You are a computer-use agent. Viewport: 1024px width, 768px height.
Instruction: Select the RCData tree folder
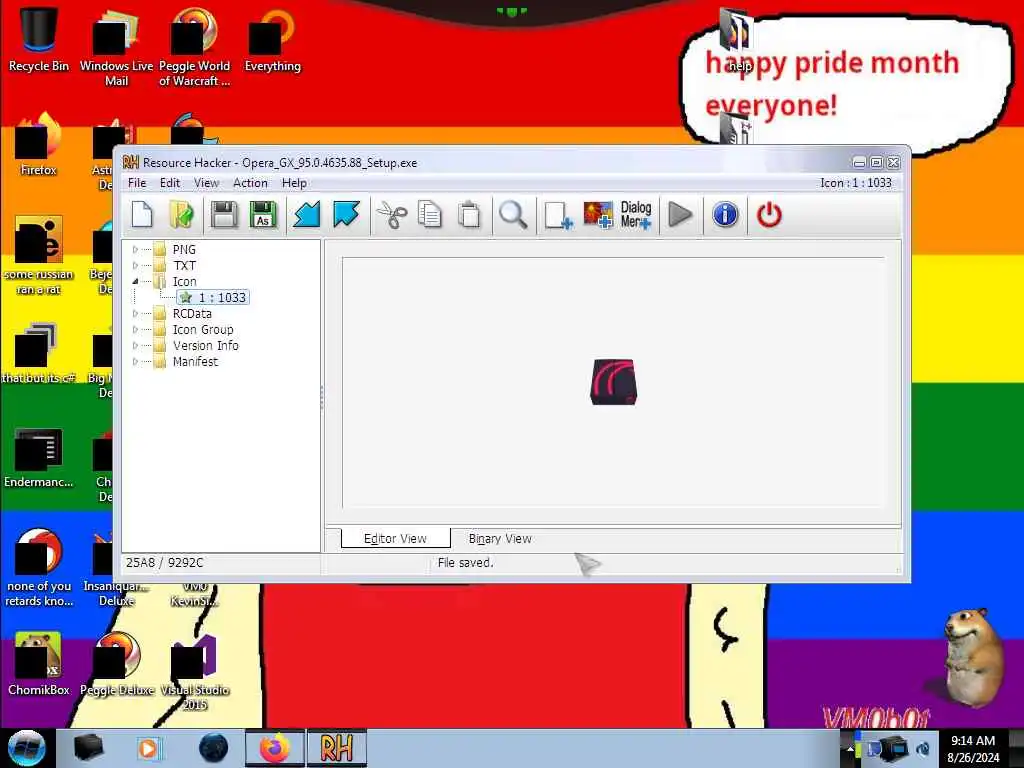(x=192, y=313)
